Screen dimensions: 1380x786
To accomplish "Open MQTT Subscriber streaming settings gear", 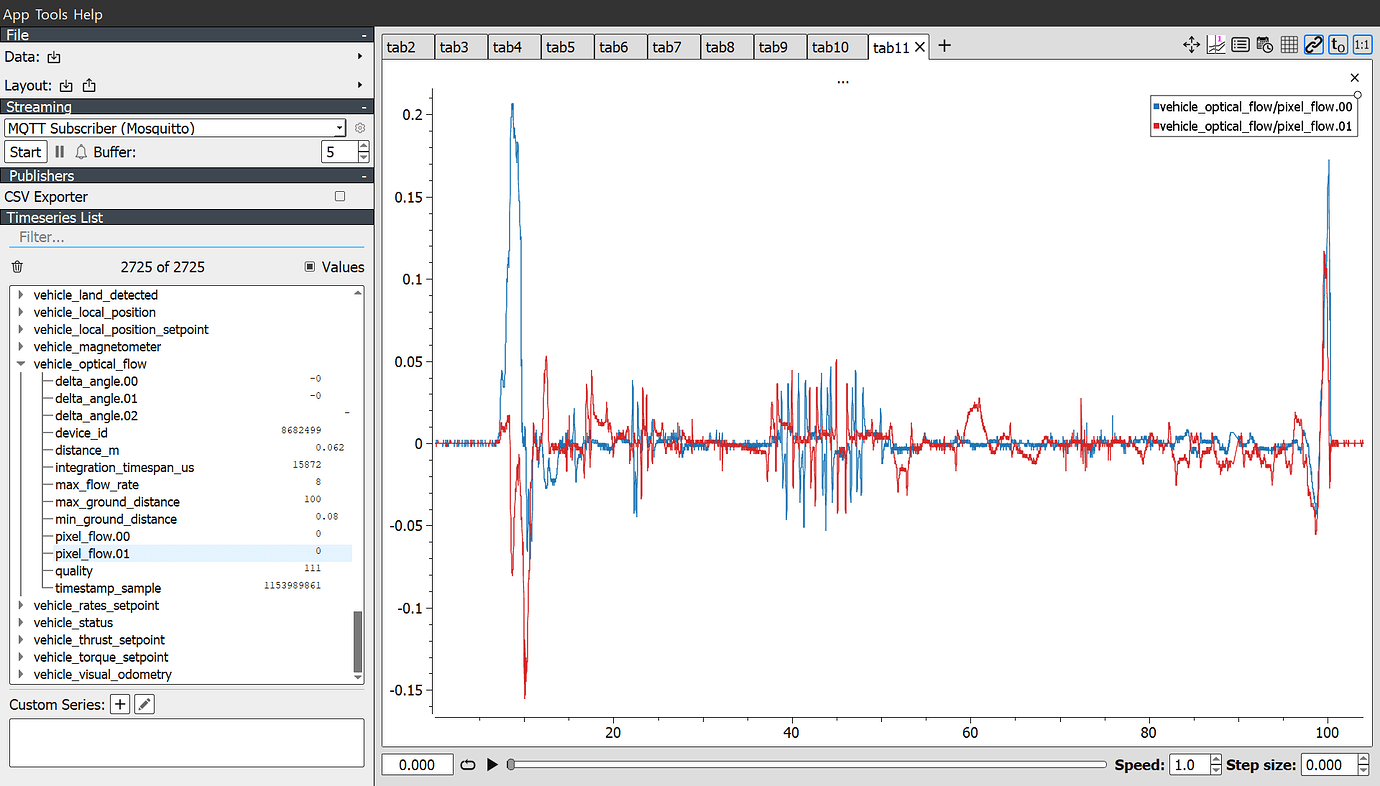I will (x=359, y=128).
